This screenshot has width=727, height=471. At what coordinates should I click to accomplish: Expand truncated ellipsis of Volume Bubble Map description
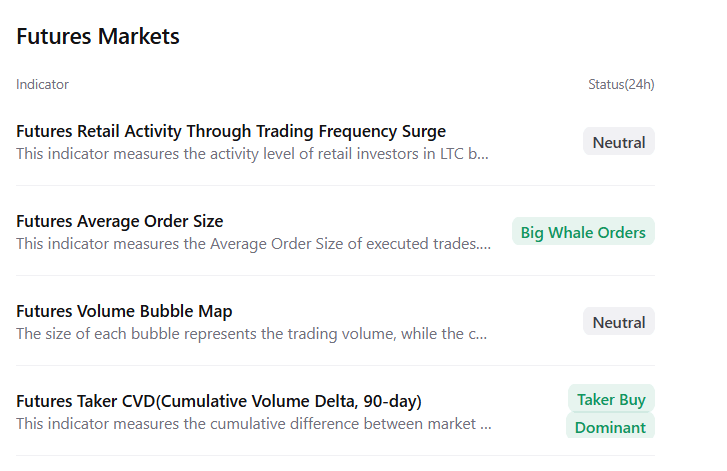pos(484,334)
